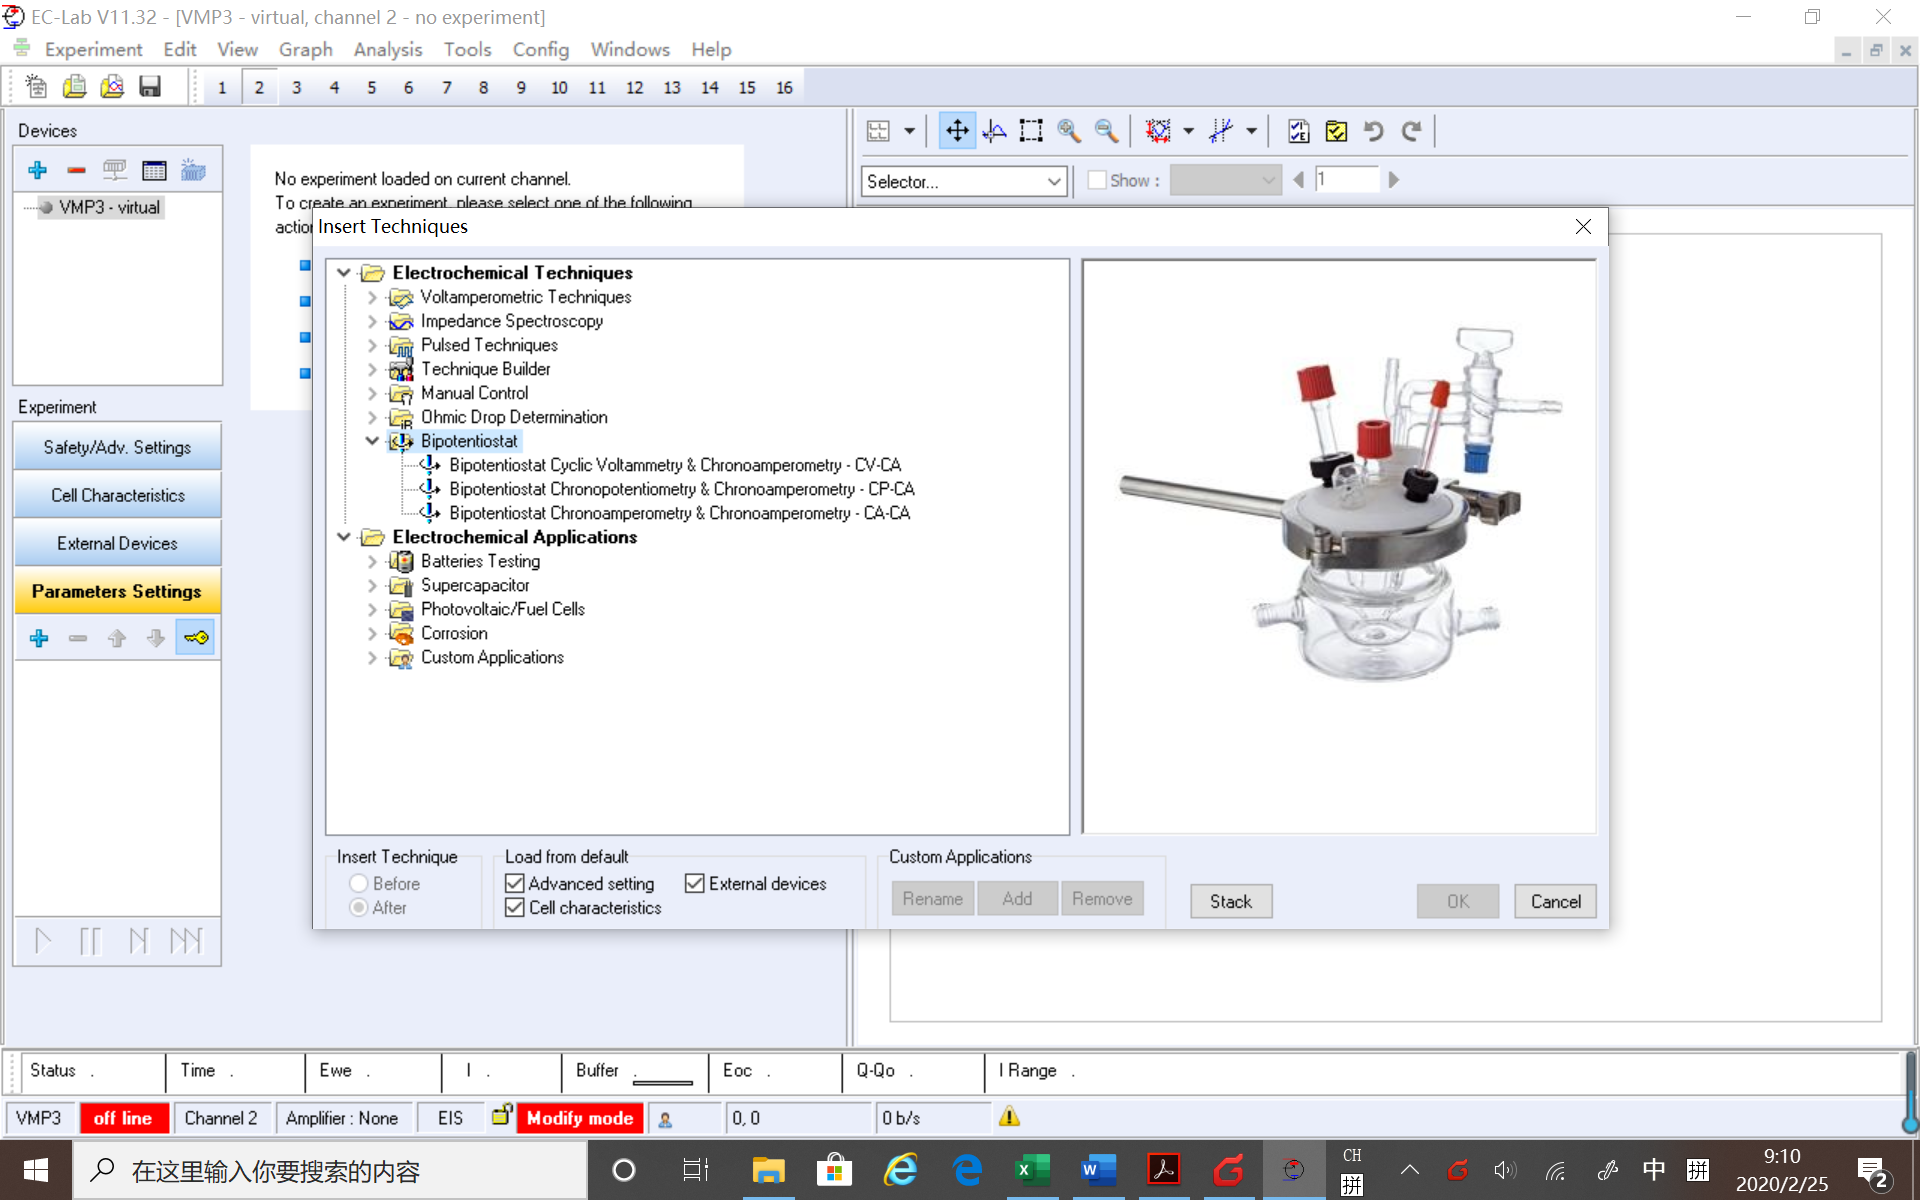Add a technique with the blue plus
This screenshot has width=1920, height=1200.
point(39,638)
